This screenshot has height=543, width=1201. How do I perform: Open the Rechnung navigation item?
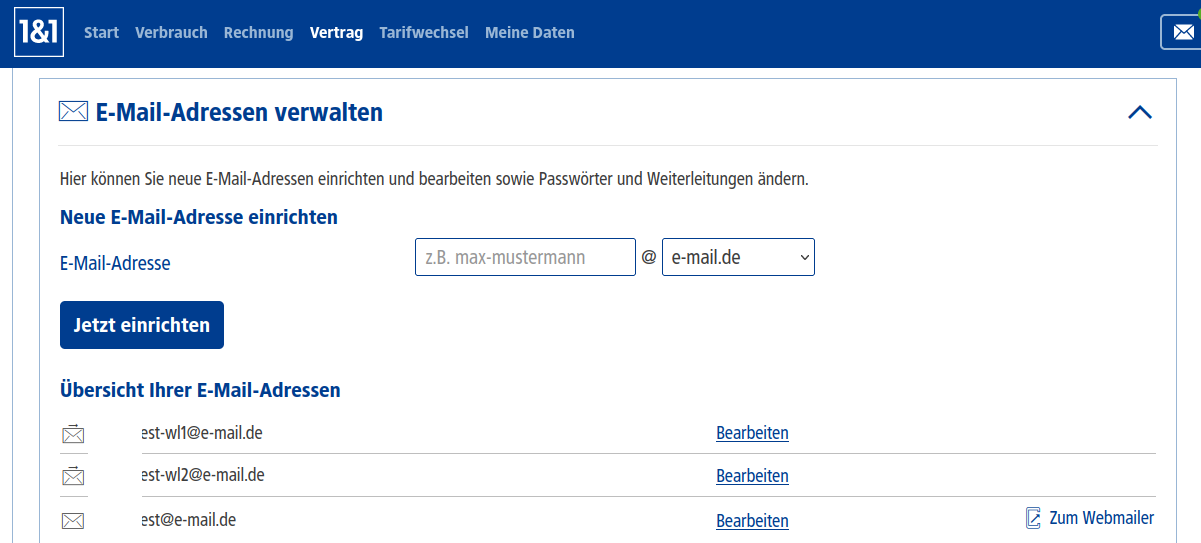pyautogui.click(x=258, y=33)
